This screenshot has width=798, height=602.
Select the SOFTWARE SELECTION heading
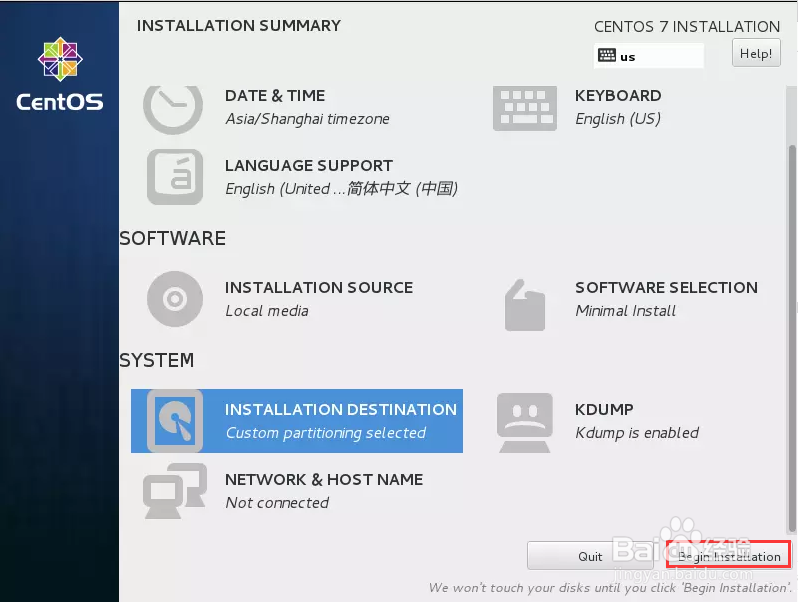click(x=666, y=288)
